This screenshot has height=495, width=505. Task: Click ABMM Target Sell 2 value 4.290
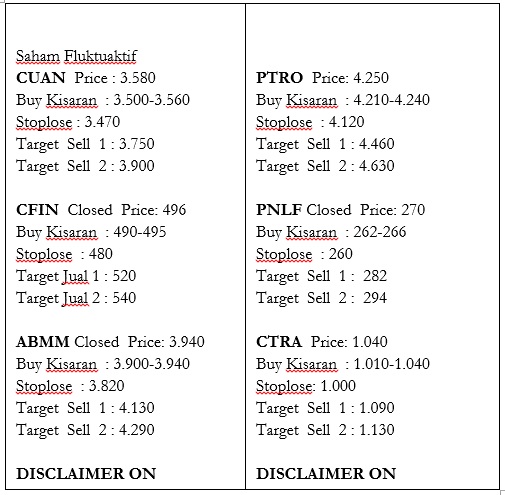coord(137,430)
